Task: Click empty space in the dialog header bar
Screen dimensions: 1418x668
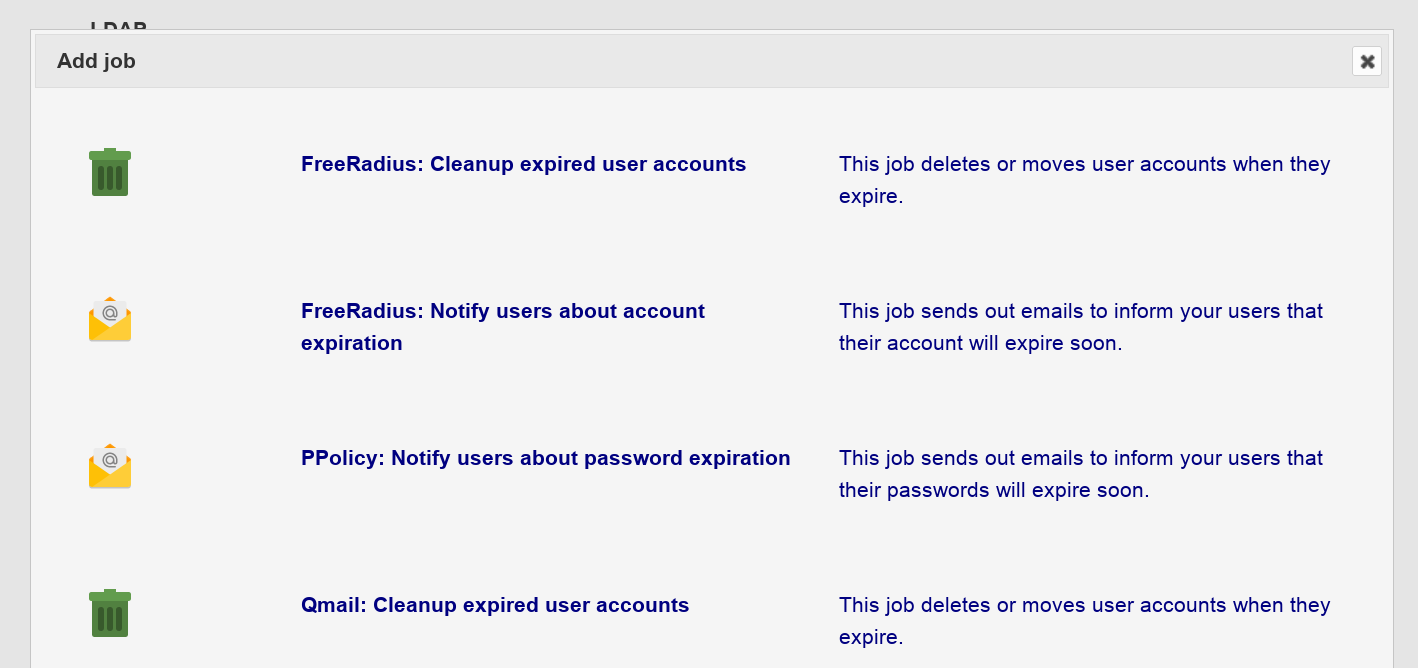Action: tap(700, 61)
